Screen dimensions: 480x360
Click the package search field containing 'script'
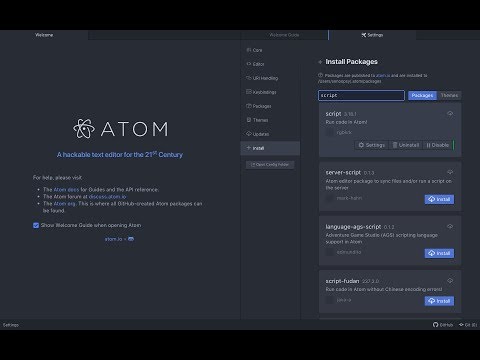[x=361, y=95]
